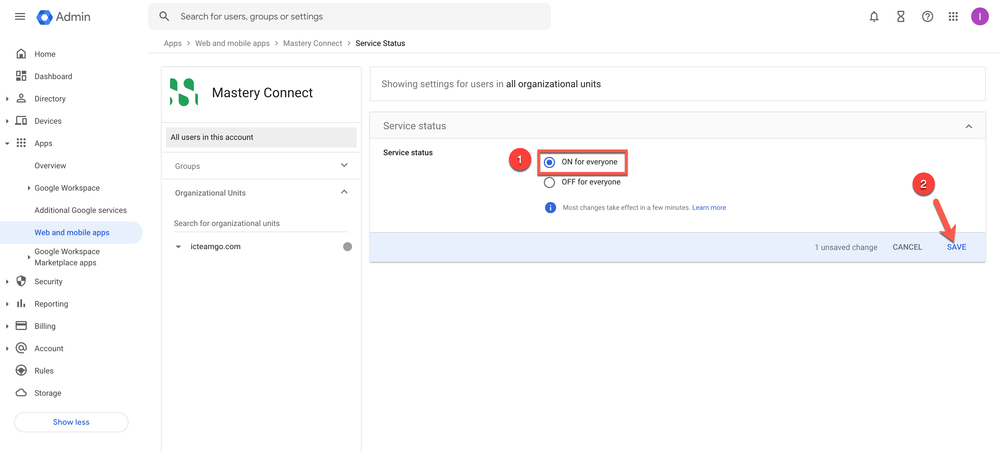Screen dimensions: 999x452
Task: Click the notifications bell icon
Action: [874, 17]
